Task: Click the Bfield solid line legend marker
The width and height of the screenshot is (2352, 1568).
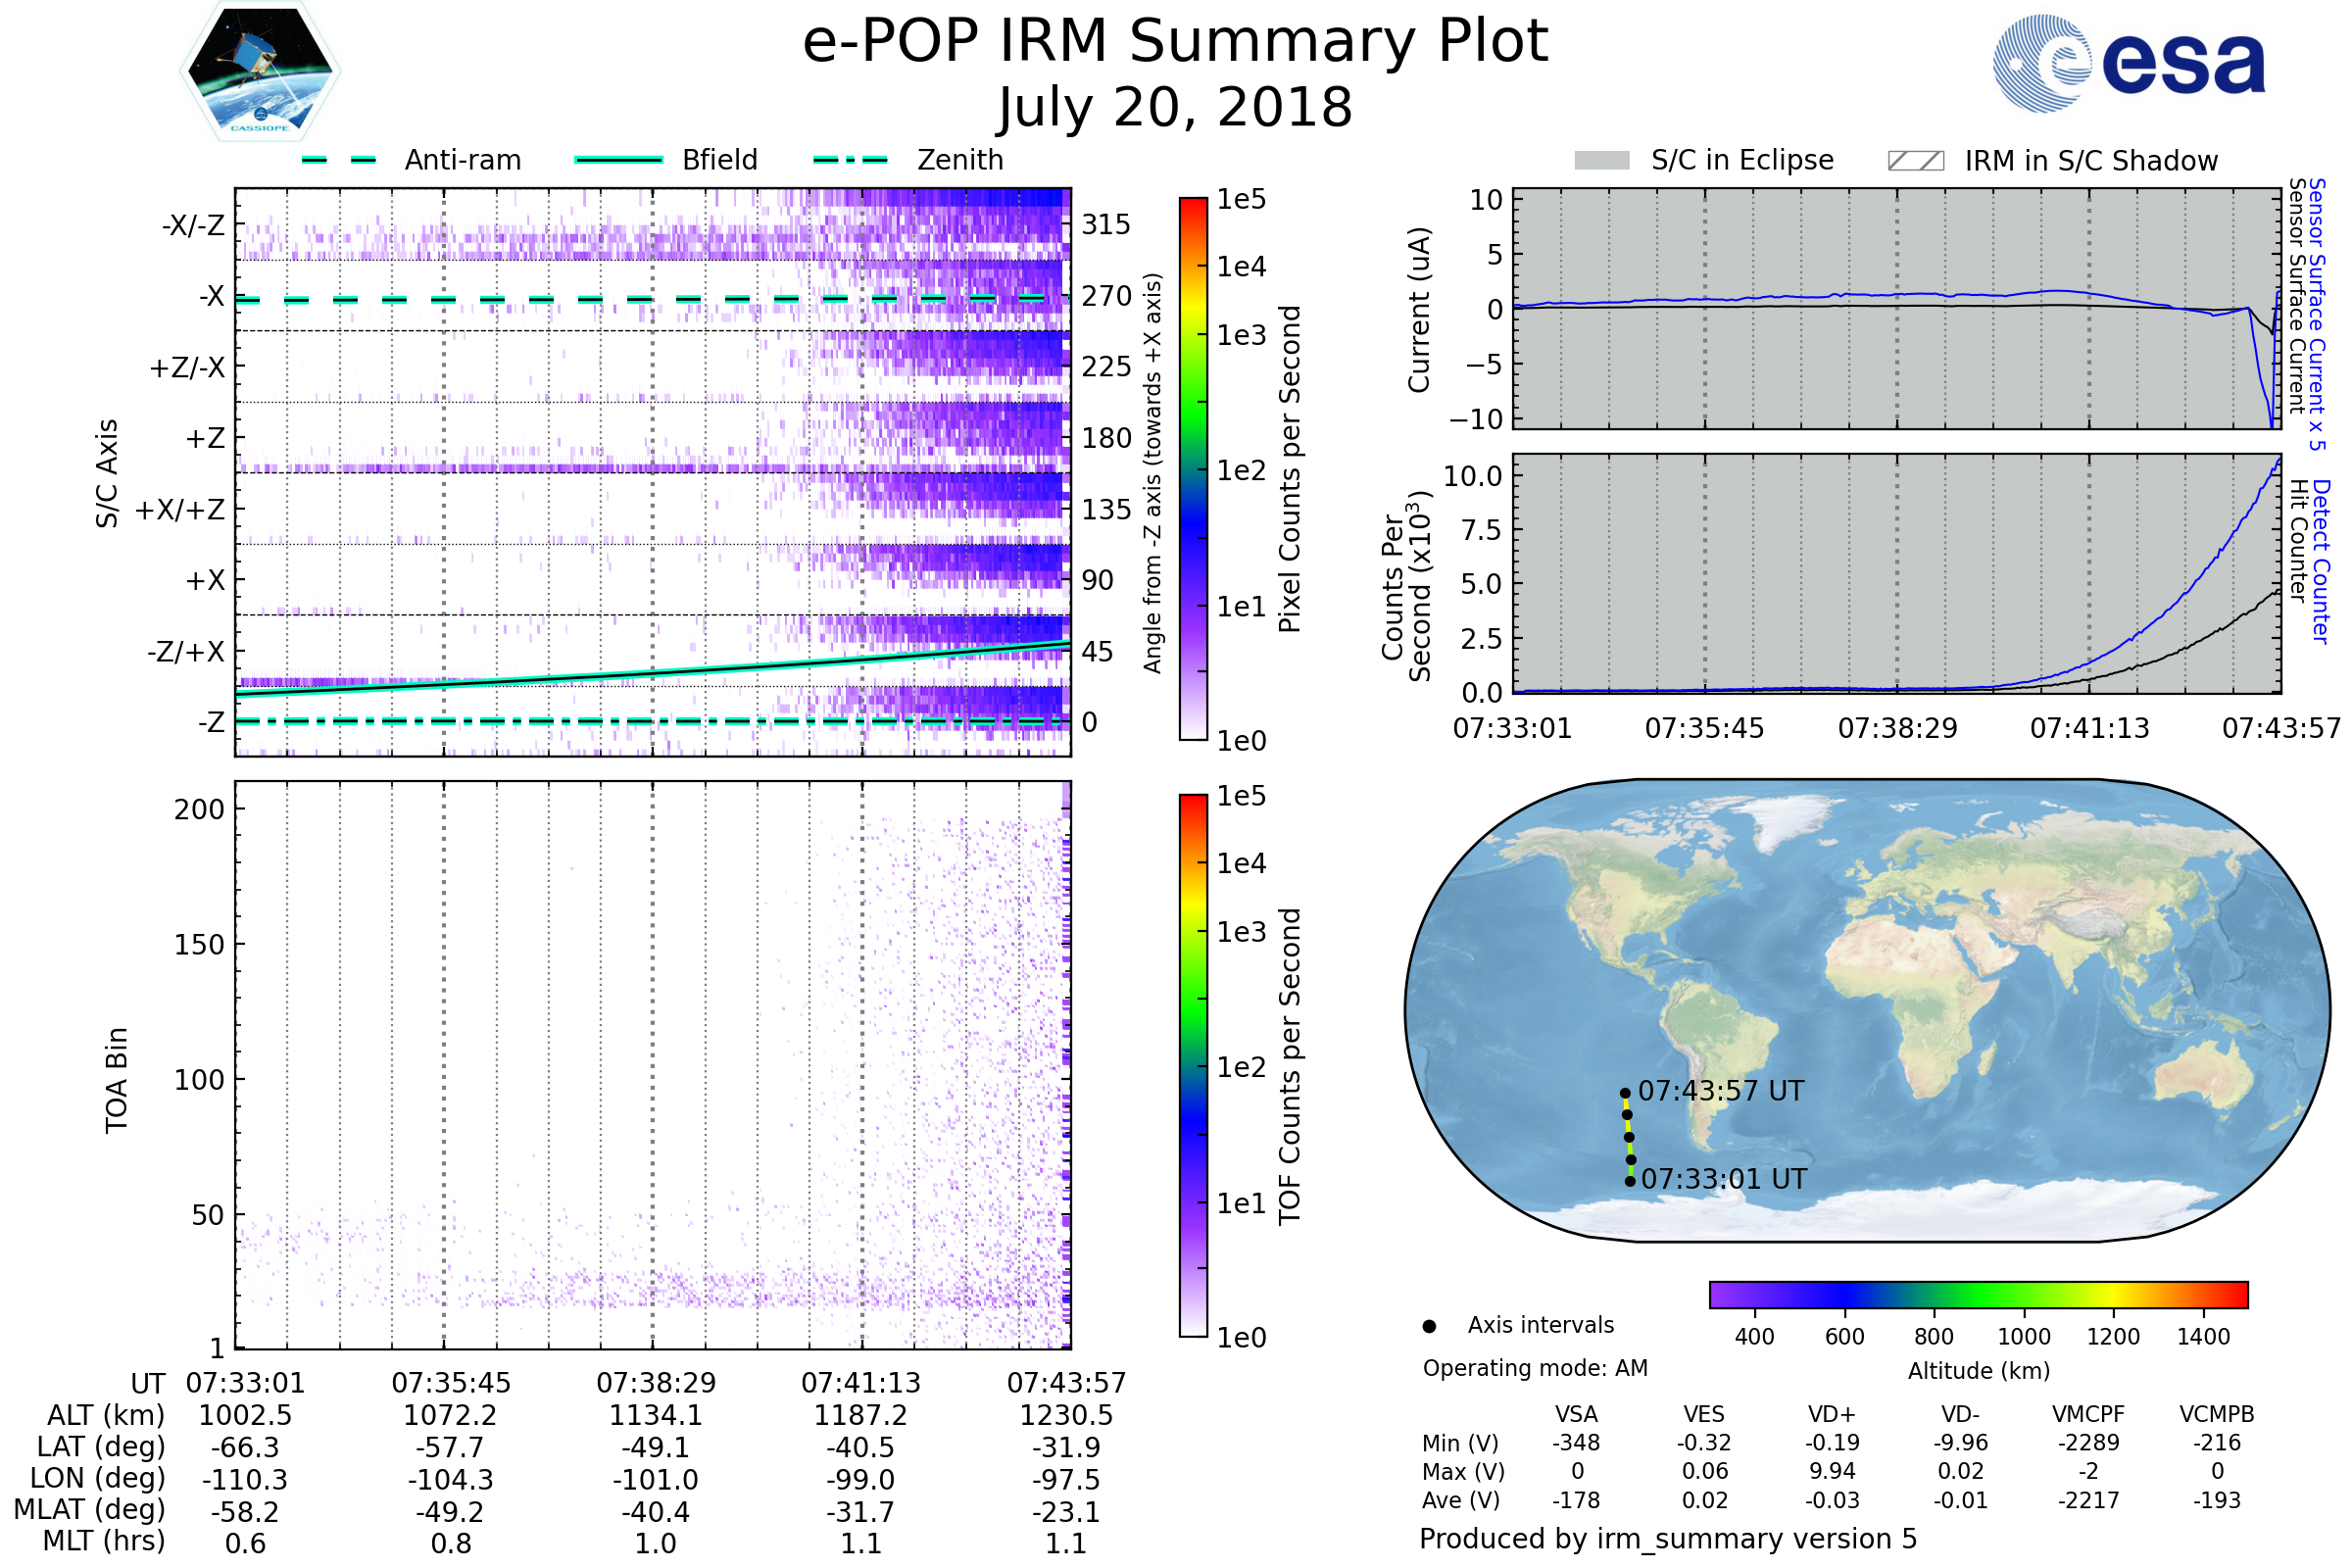Action: pyautogui.click(x=618, y=160)
